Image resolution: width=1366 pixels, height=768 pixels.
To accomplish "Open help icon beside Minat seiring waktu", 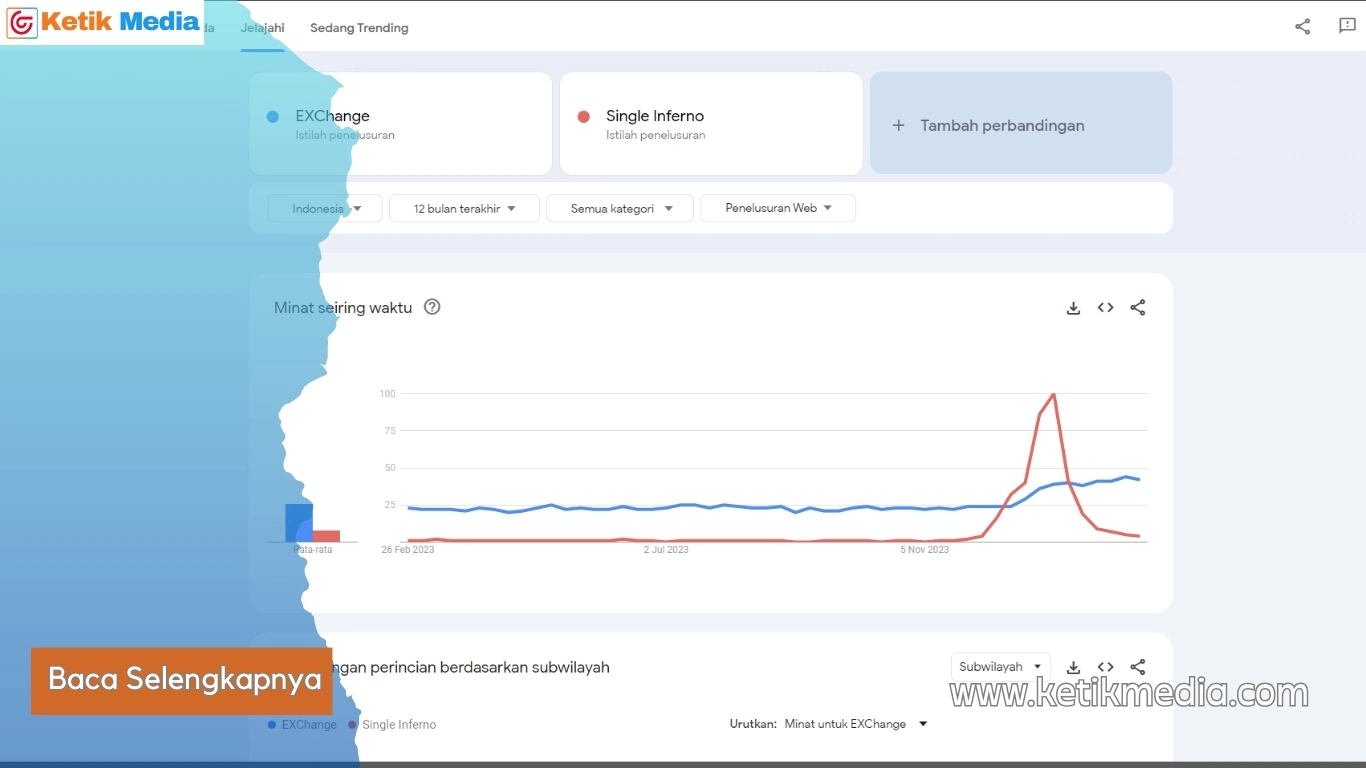I will click(432, 307).
